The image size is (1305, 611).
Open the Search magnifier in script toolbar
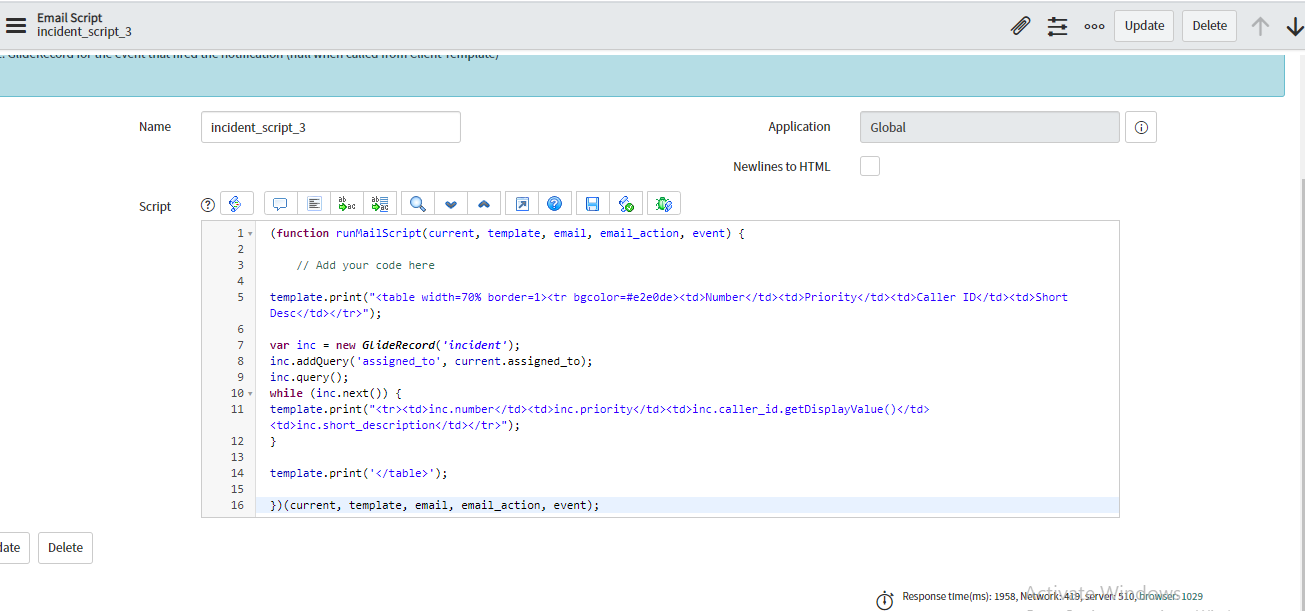tap(418, 204)
